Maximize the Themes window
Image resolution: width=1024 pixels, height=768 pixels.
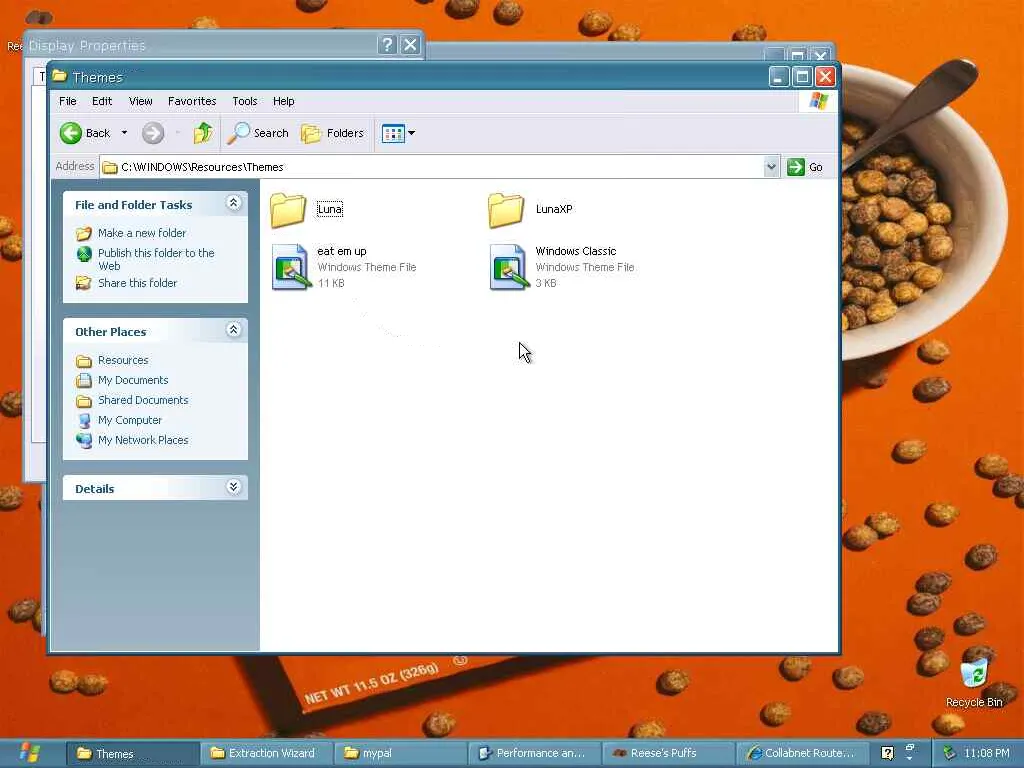[802, 77]
